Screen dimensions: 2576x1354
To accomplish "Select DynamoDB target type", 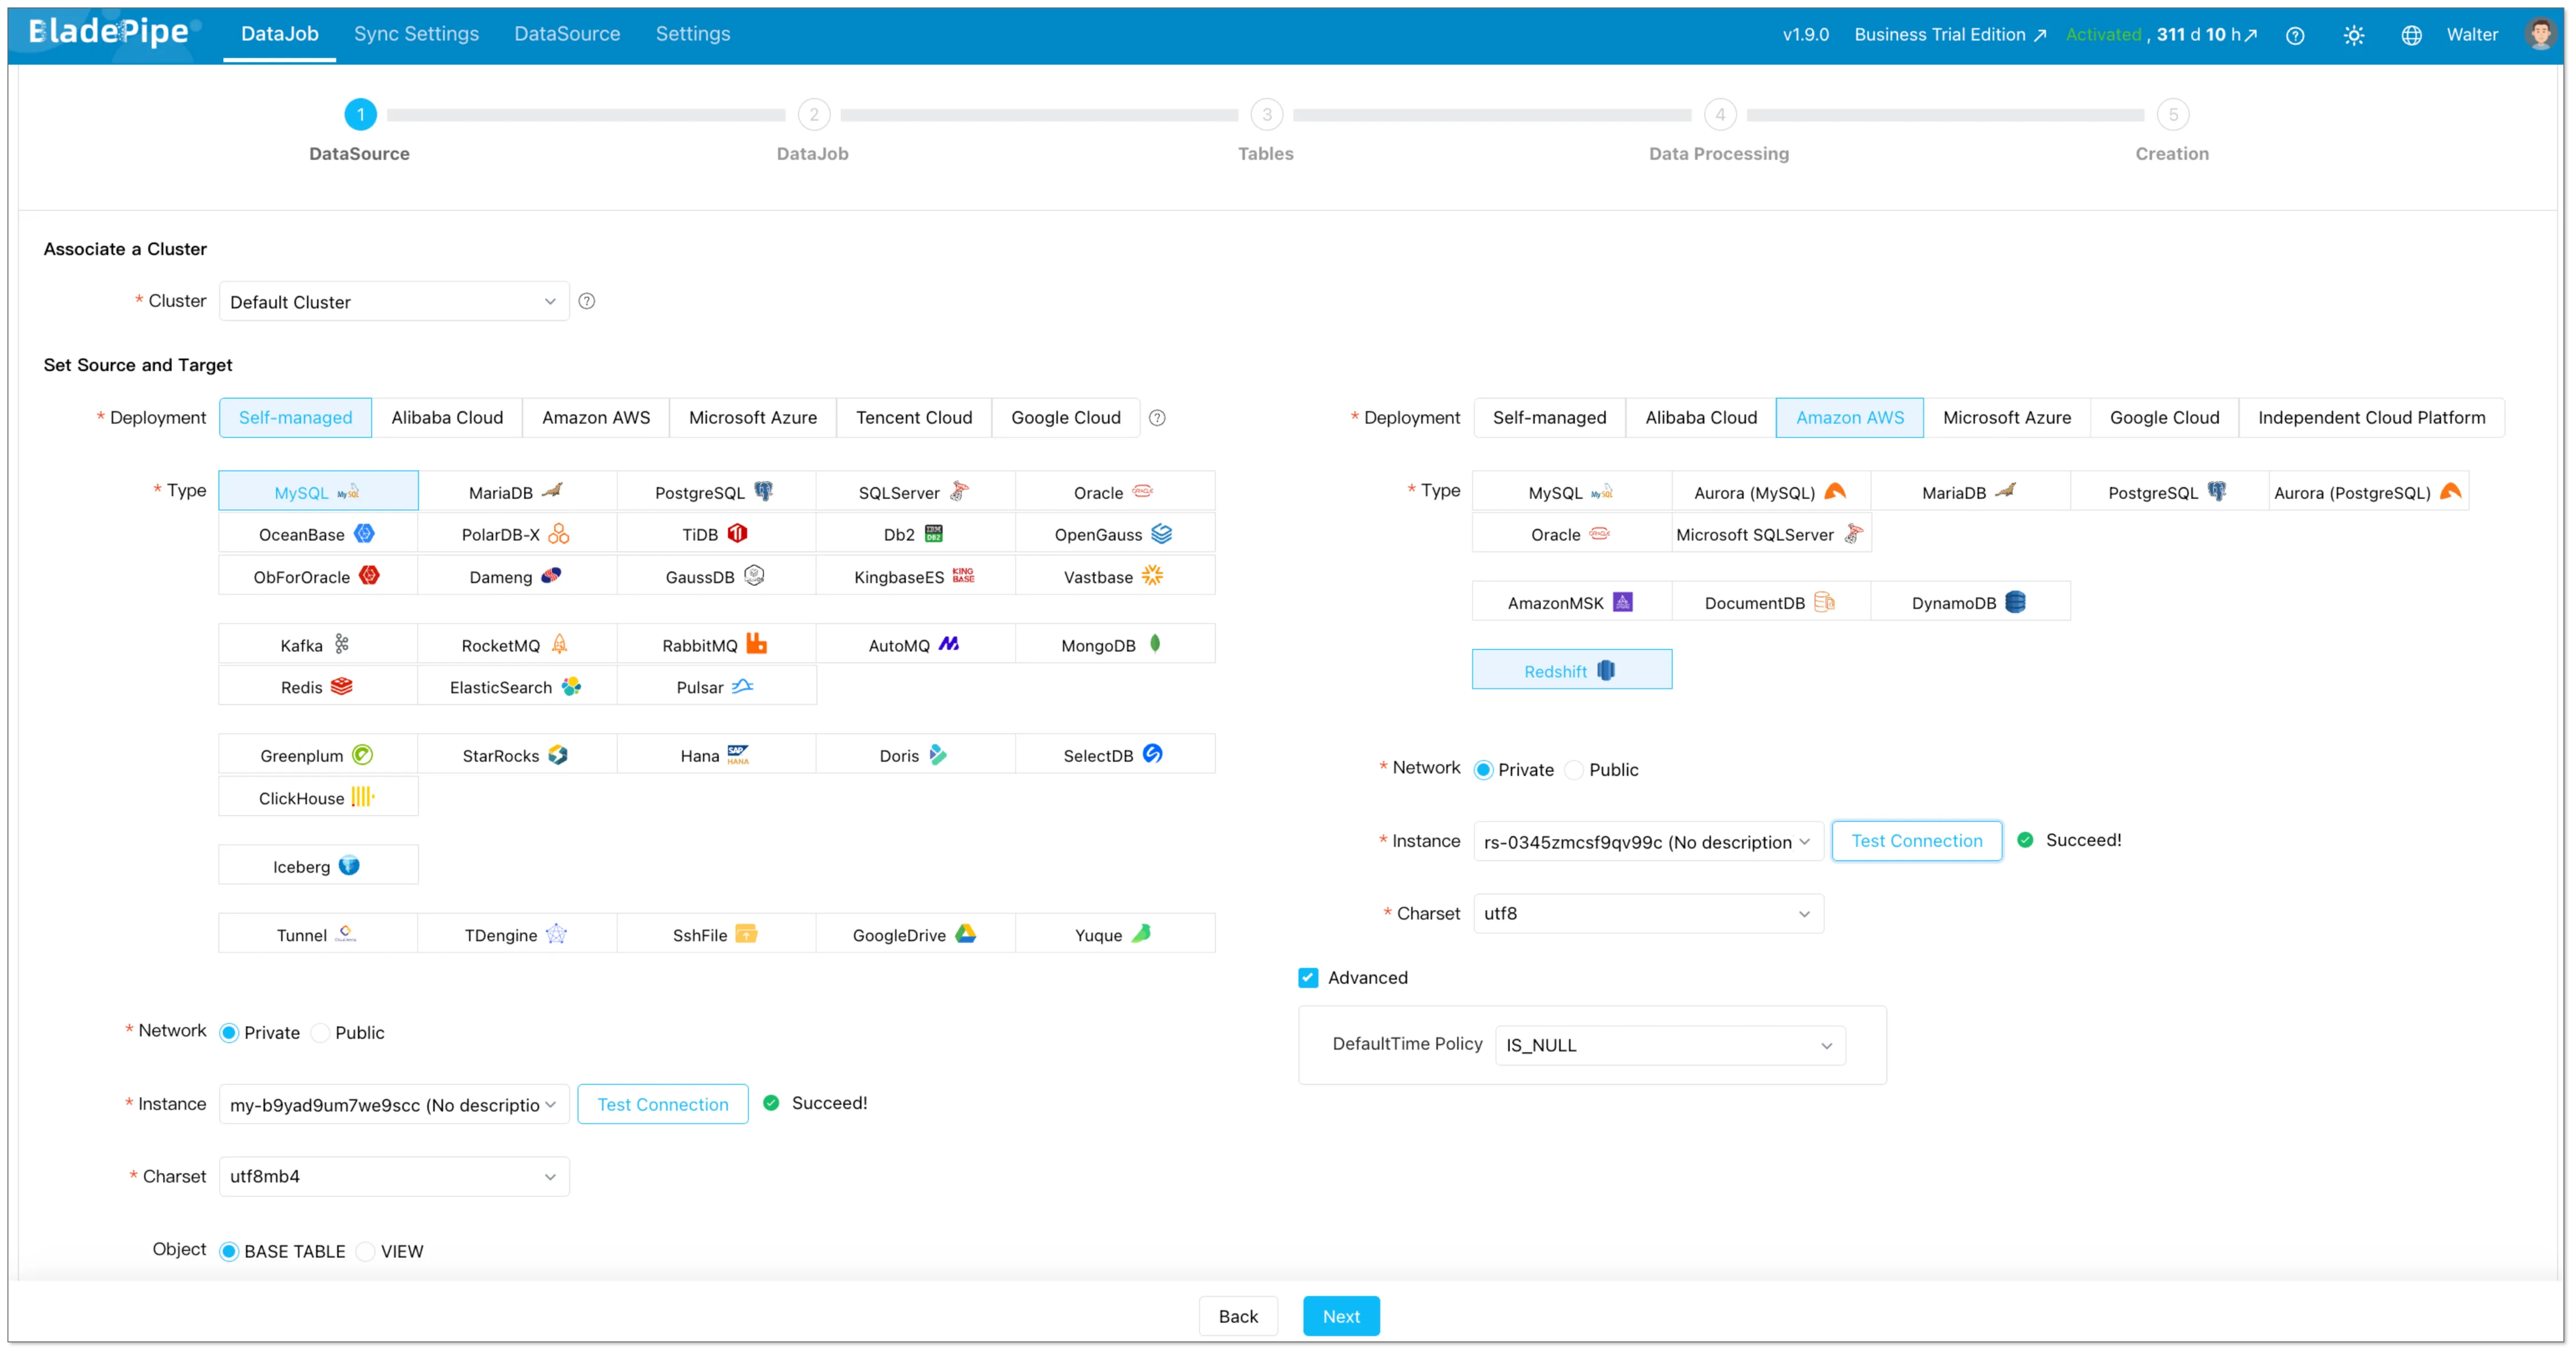I will (x=1970, y=602).
